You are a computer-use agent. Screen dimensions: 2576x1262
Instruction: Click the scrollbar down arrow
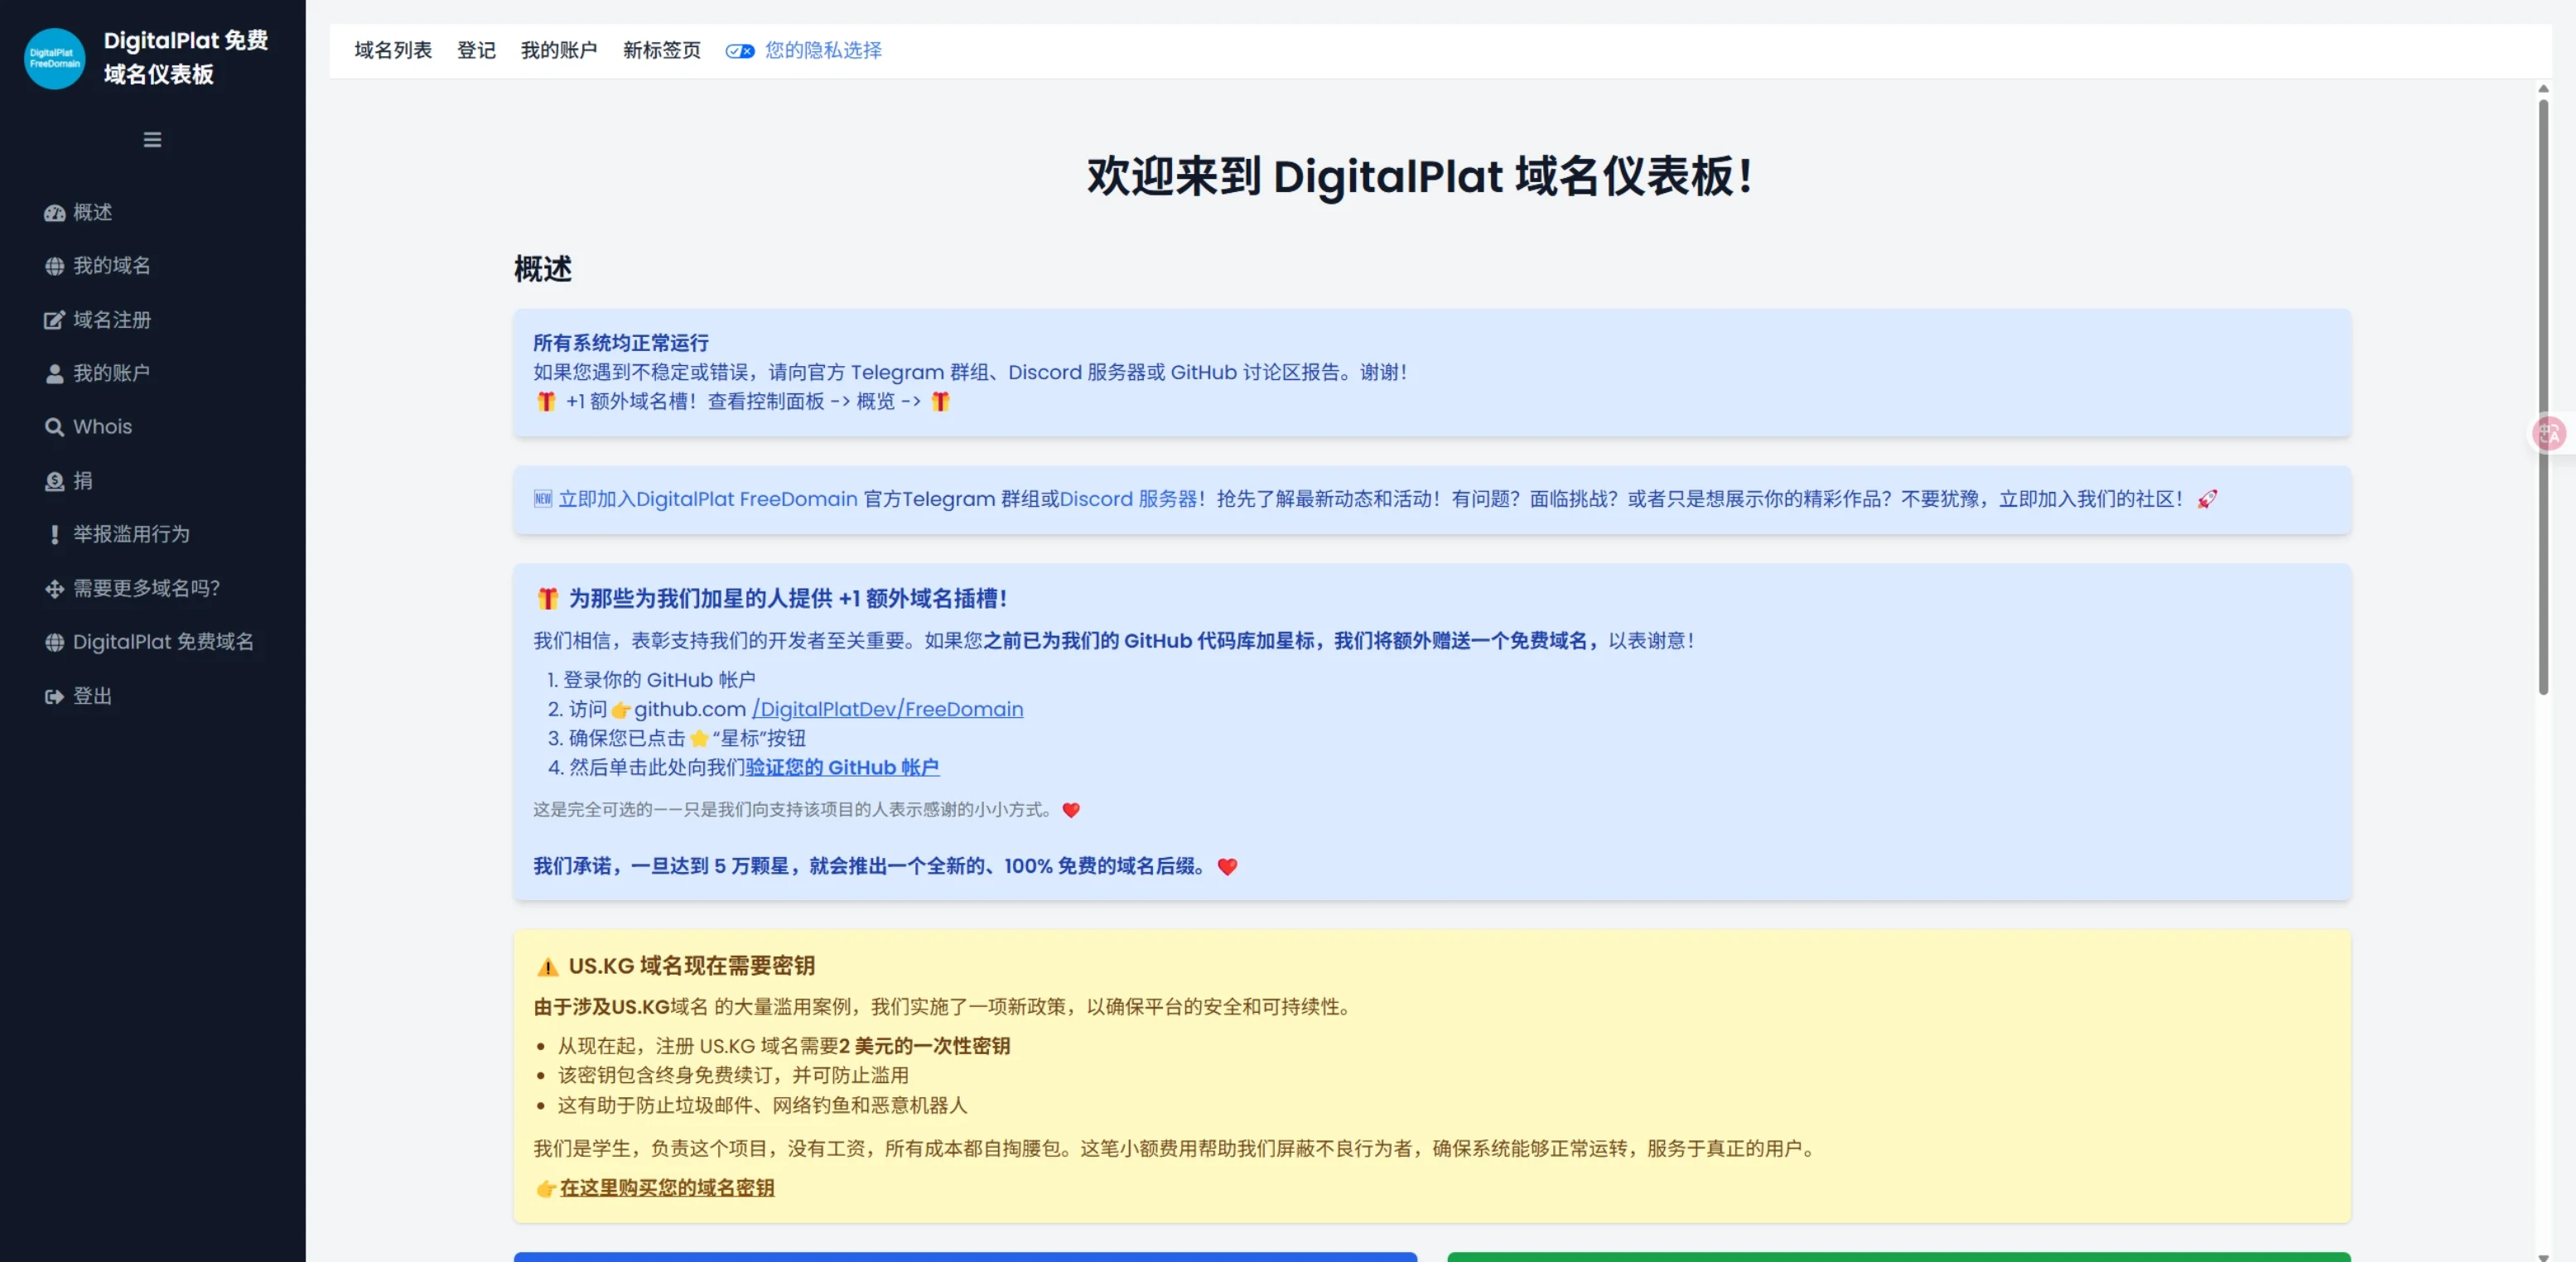pyautogui.click(x=2543, y=1256)
